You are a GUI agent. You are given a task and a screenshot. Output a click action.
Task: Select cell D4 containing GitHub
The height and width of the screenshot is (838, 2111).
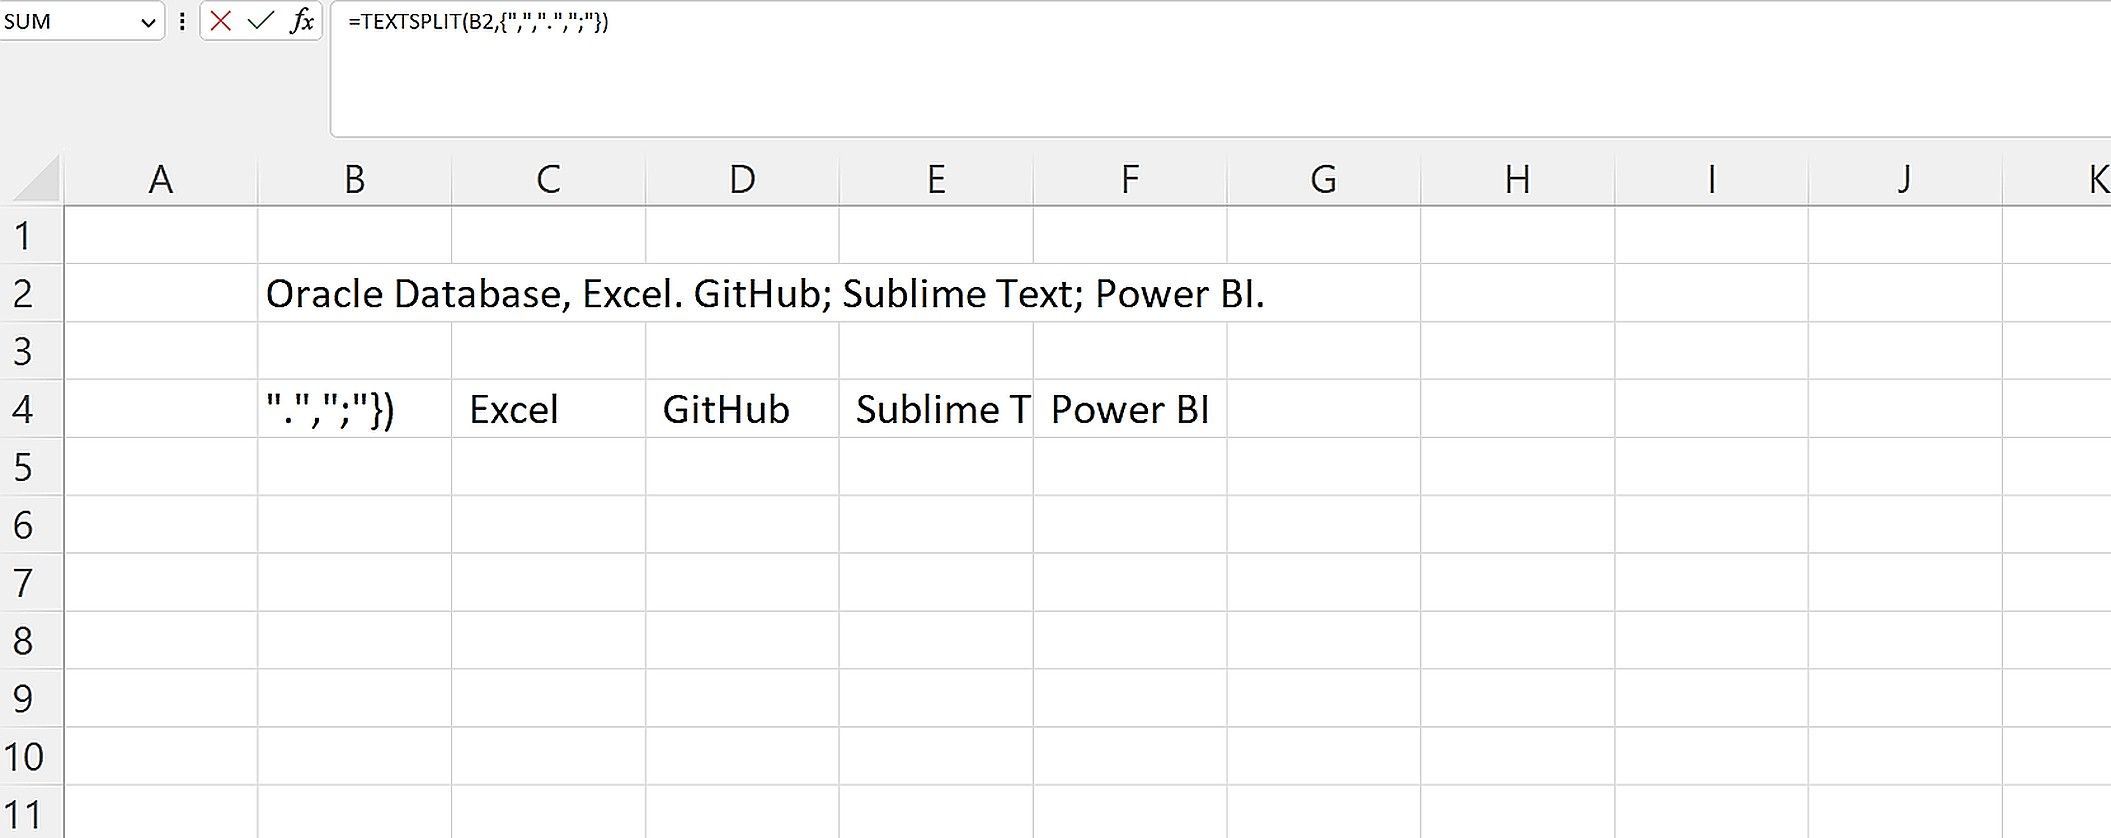coord(741,408)
